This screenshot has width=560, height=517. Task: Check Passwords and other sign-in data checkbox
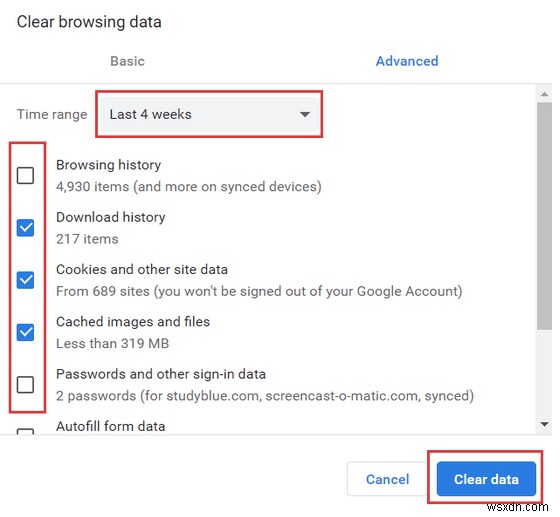tap(25, 385)
